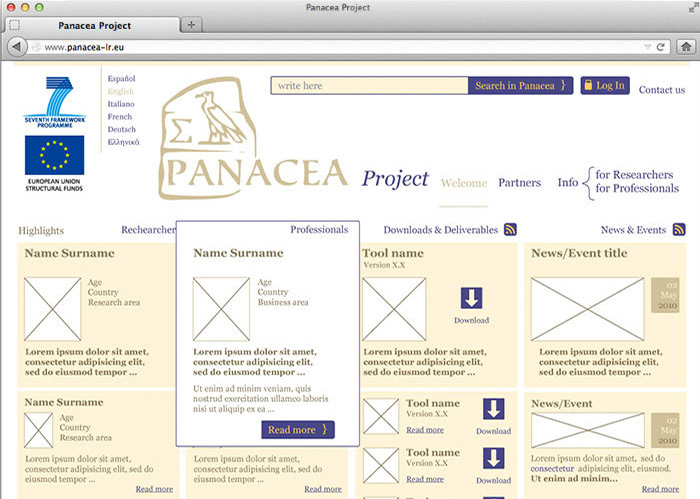Click the Highlights section label
The height and width of the screenshot is (499, 700).
[41, 231]
